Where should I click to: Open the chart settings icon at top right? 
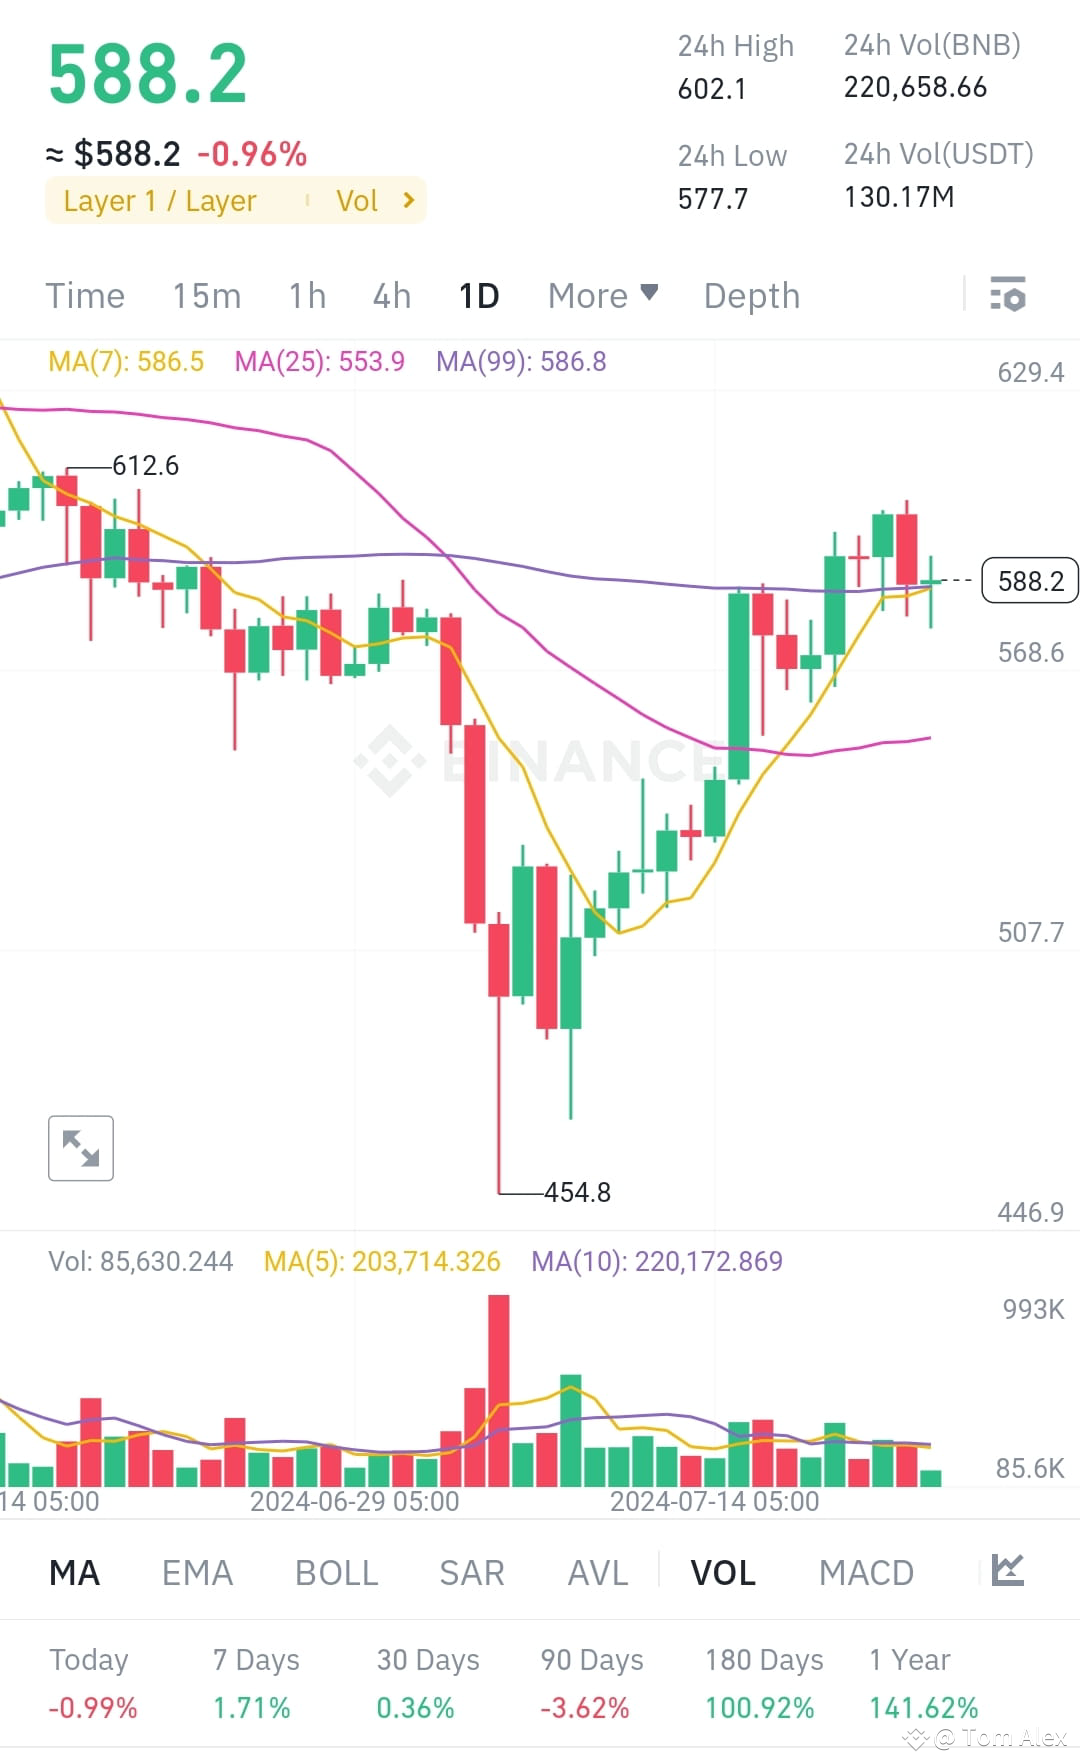click(x=1008, y=295)
